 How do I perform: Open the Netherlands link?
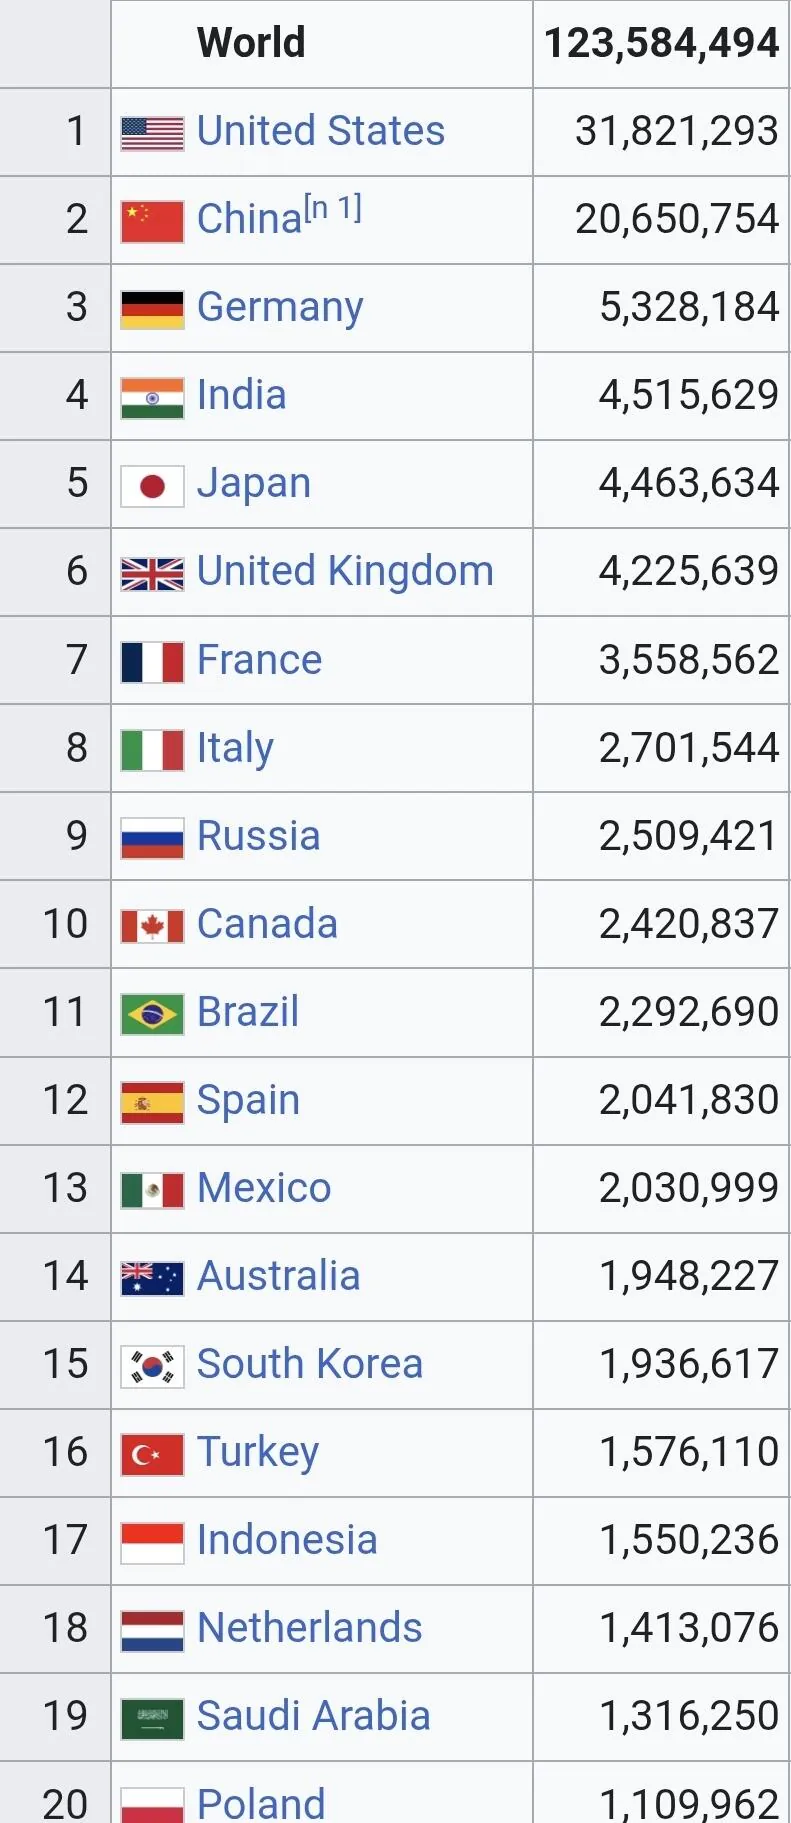pyautogui.click(x=309, y=1628)
